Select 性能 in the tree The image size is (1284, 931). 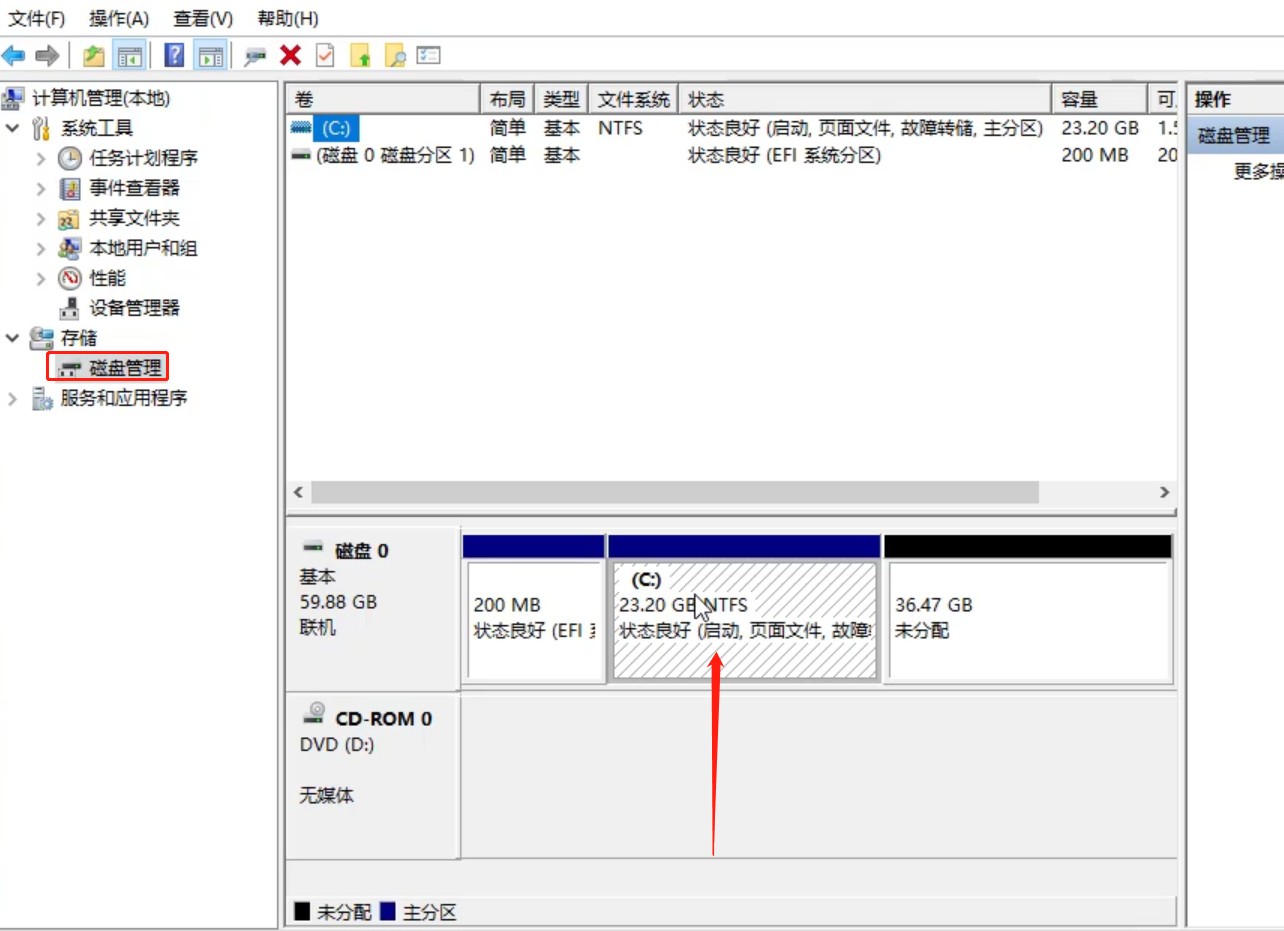(107, 278)
